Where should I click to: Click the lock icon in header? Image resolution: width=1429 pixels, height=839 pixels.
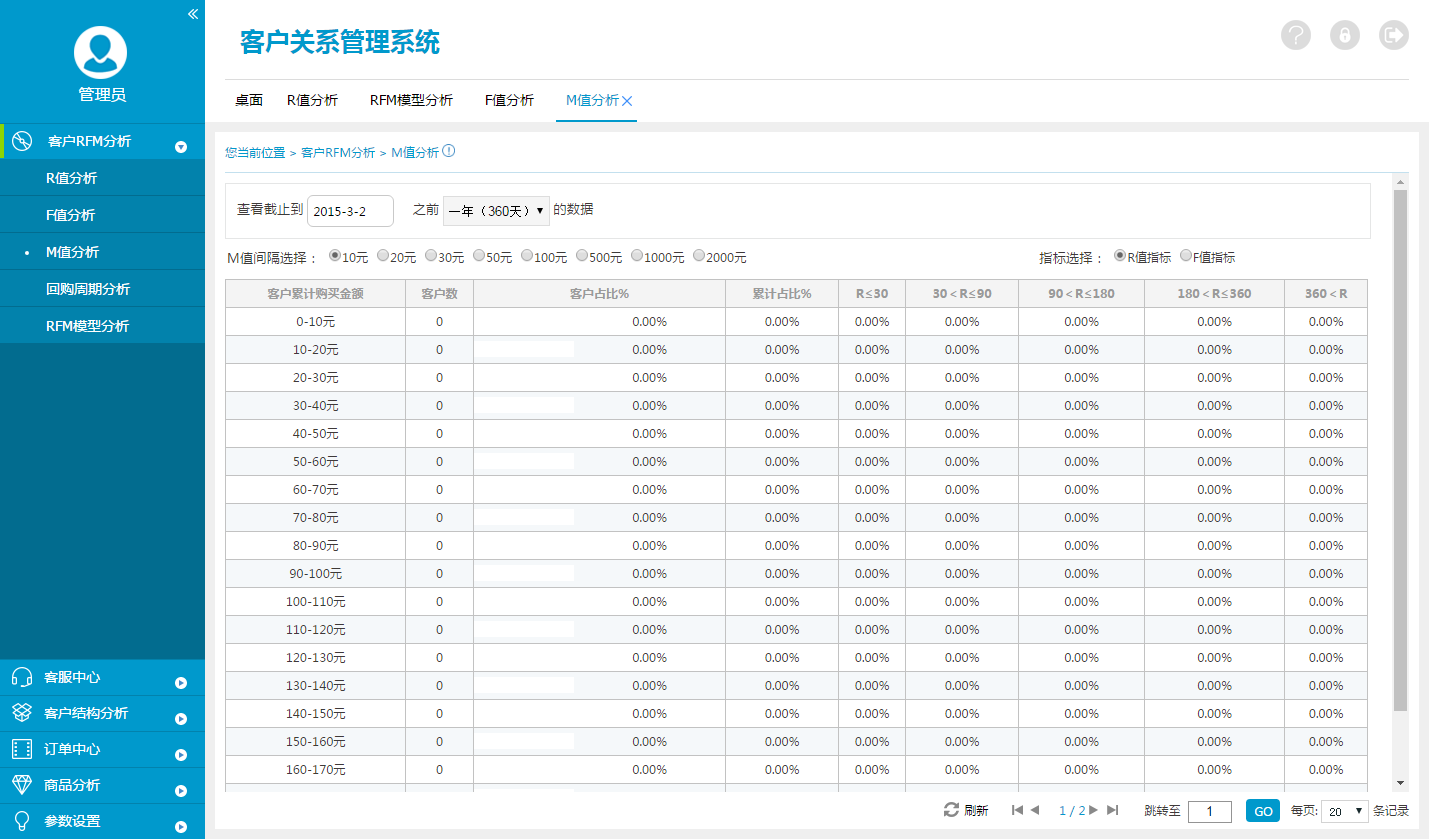coord(1345,35)
